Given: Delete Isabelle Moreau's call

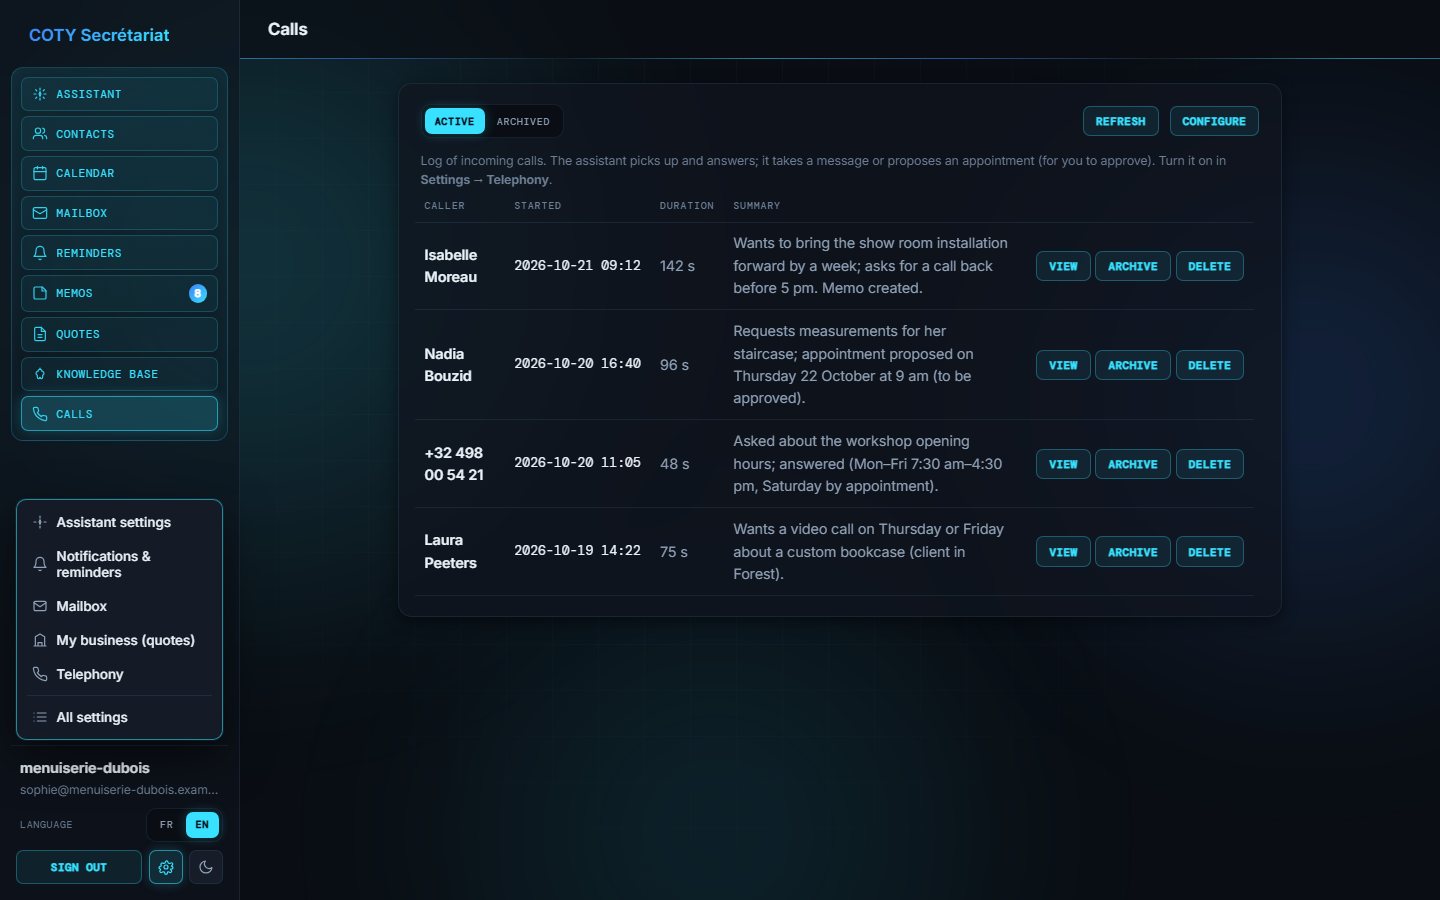Looking at the screenshot, I should pos(1210,266).
